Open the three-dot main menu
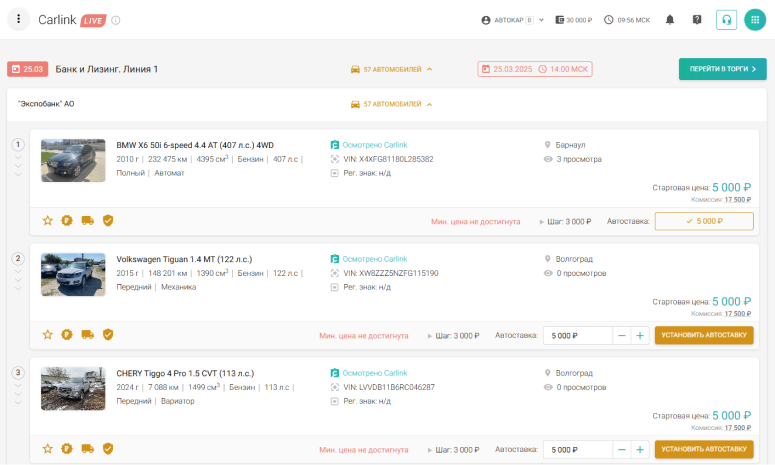The image size is (775, 465). tap(18, 20)
